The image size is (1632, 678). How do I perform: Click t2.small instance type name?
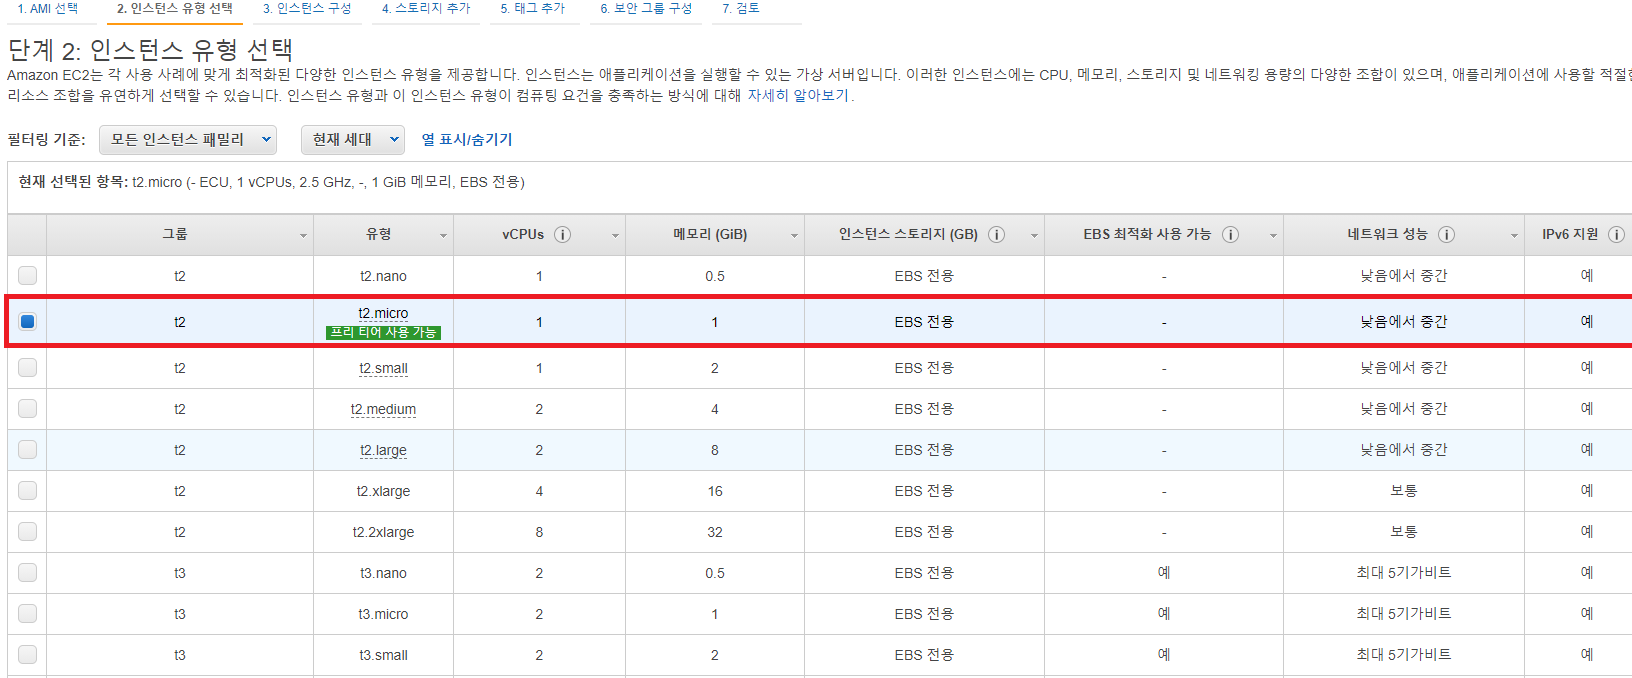(383, 368)
